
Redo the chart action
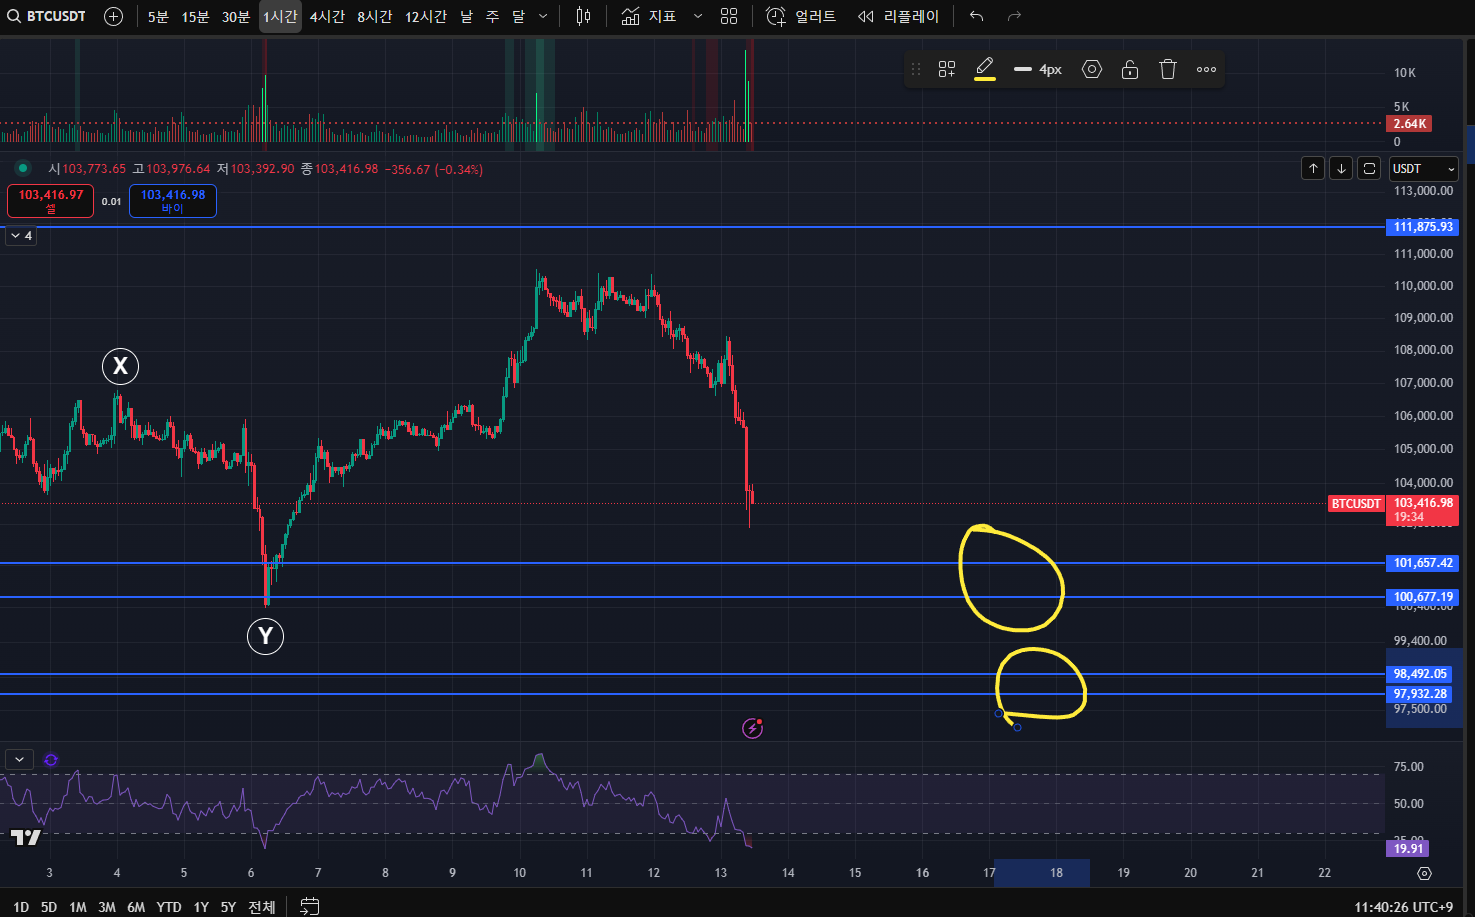coord(1014,16)
